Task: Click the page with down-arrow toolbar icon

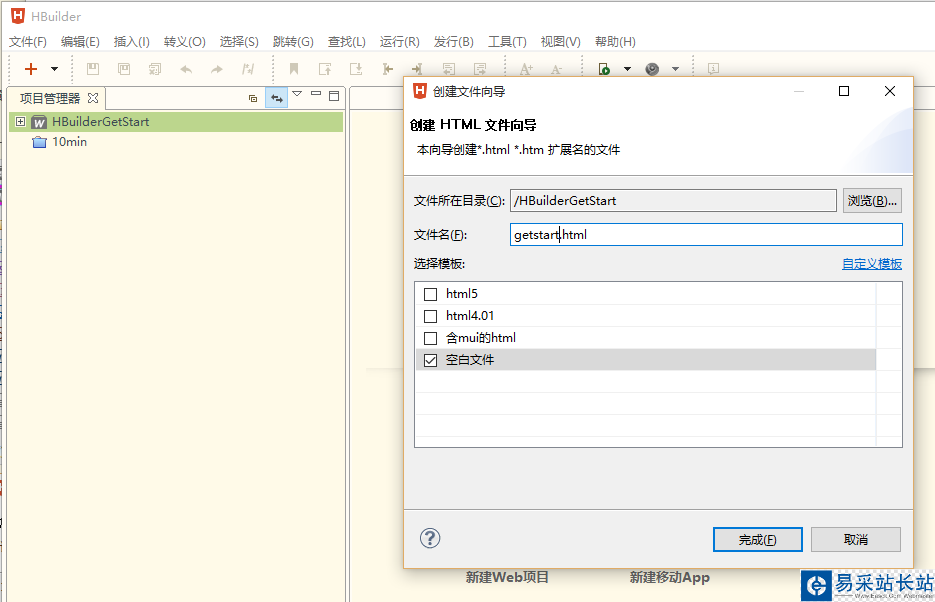Action: tap(356, 69)
